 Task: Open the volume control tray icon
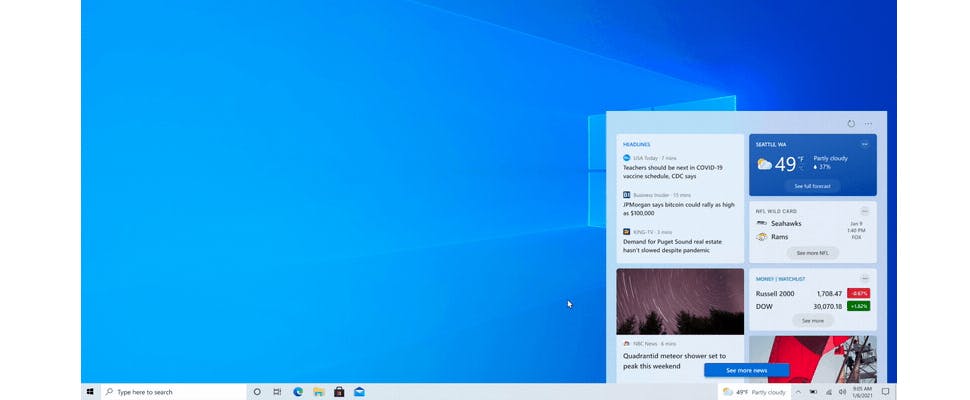coord(842,392)
